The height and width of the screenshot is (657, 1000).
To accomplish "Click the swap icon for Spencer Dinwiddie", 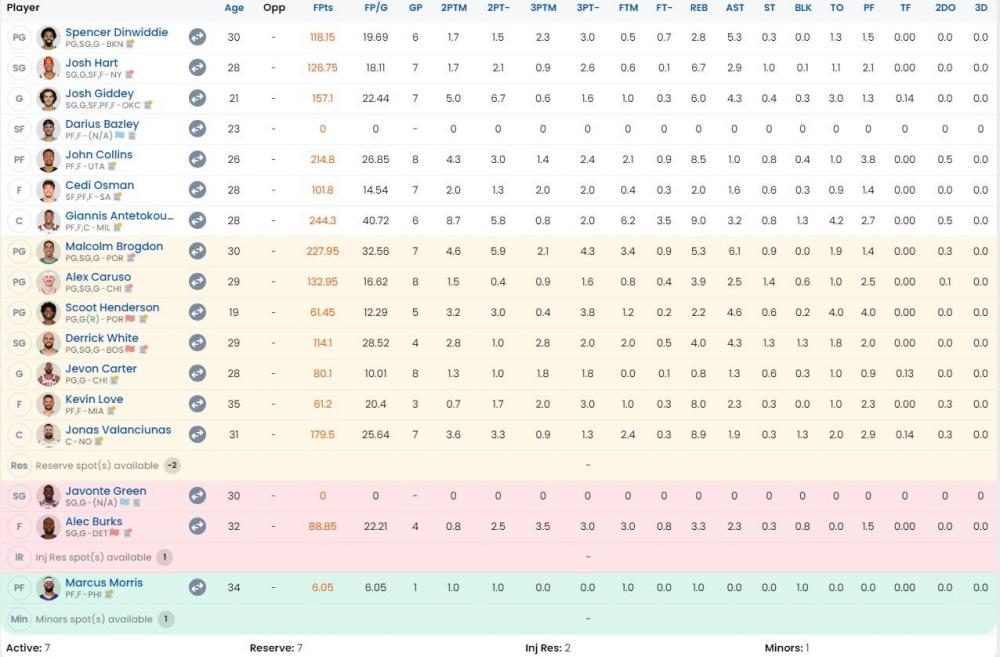I will click(197, 38).
